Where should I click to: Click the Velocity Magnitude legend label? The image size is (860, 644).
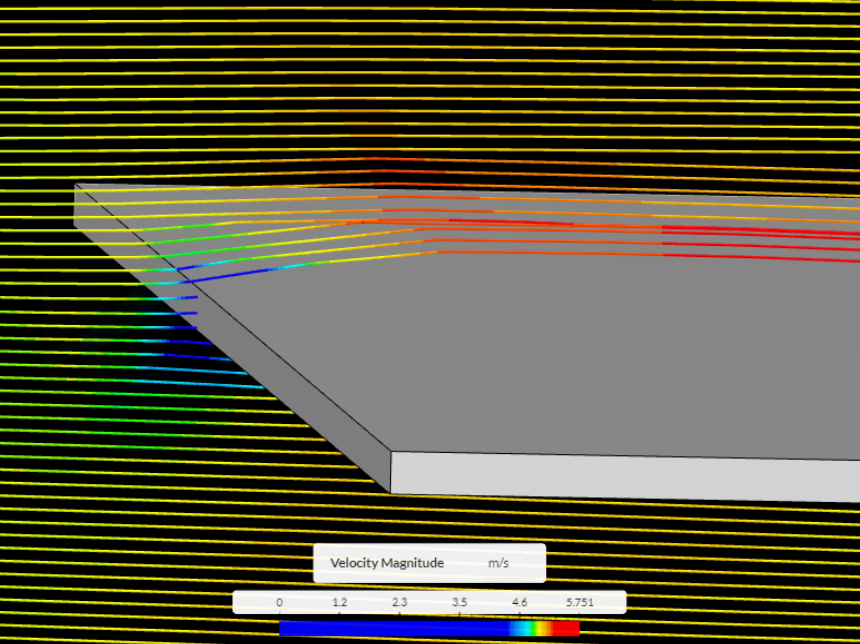387,563
